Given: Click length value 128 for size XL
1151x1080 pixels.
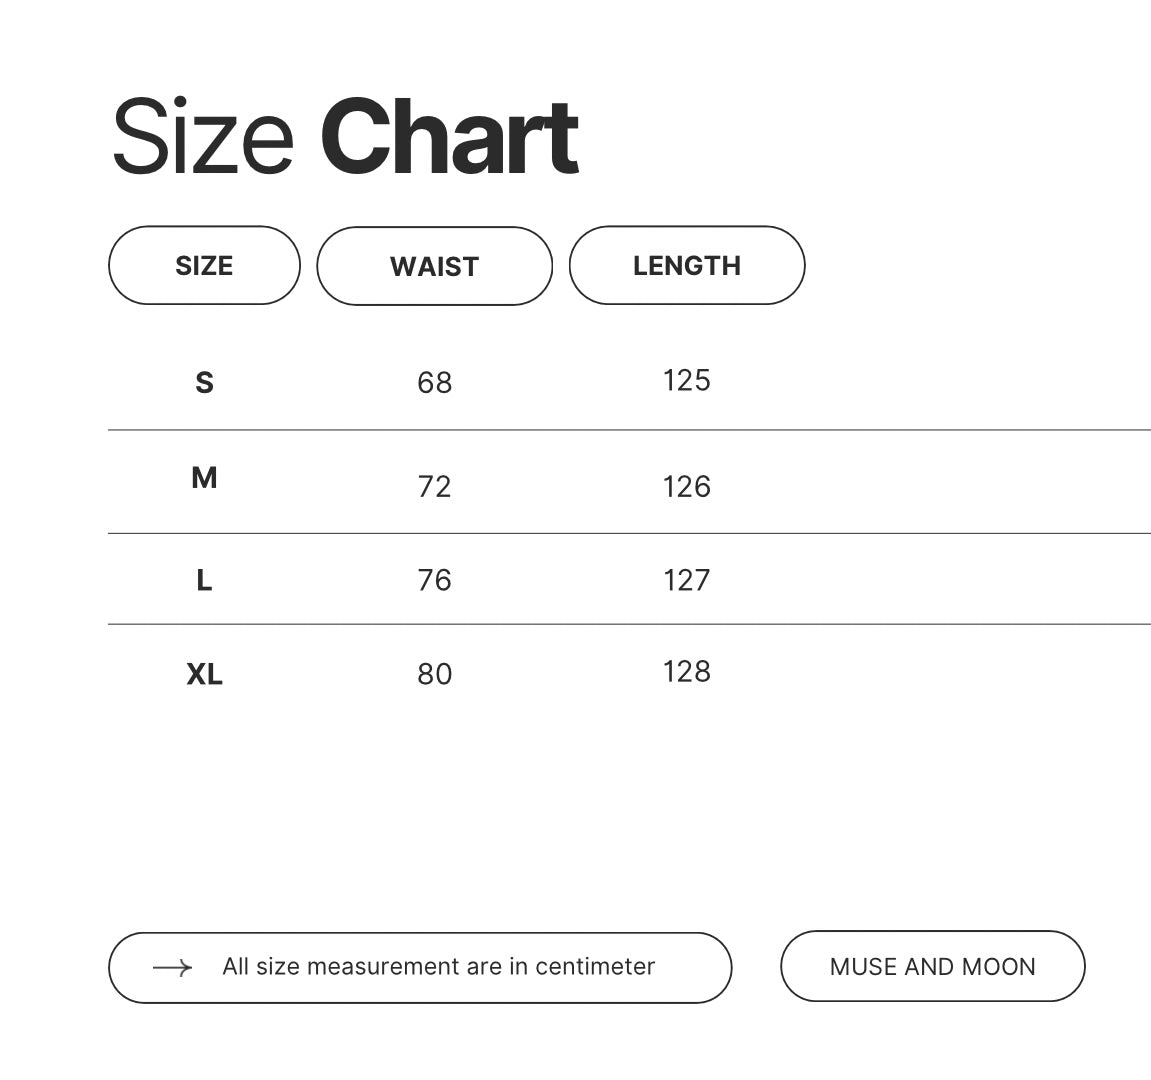Looking at the screenshot, I should click(686, 671).
